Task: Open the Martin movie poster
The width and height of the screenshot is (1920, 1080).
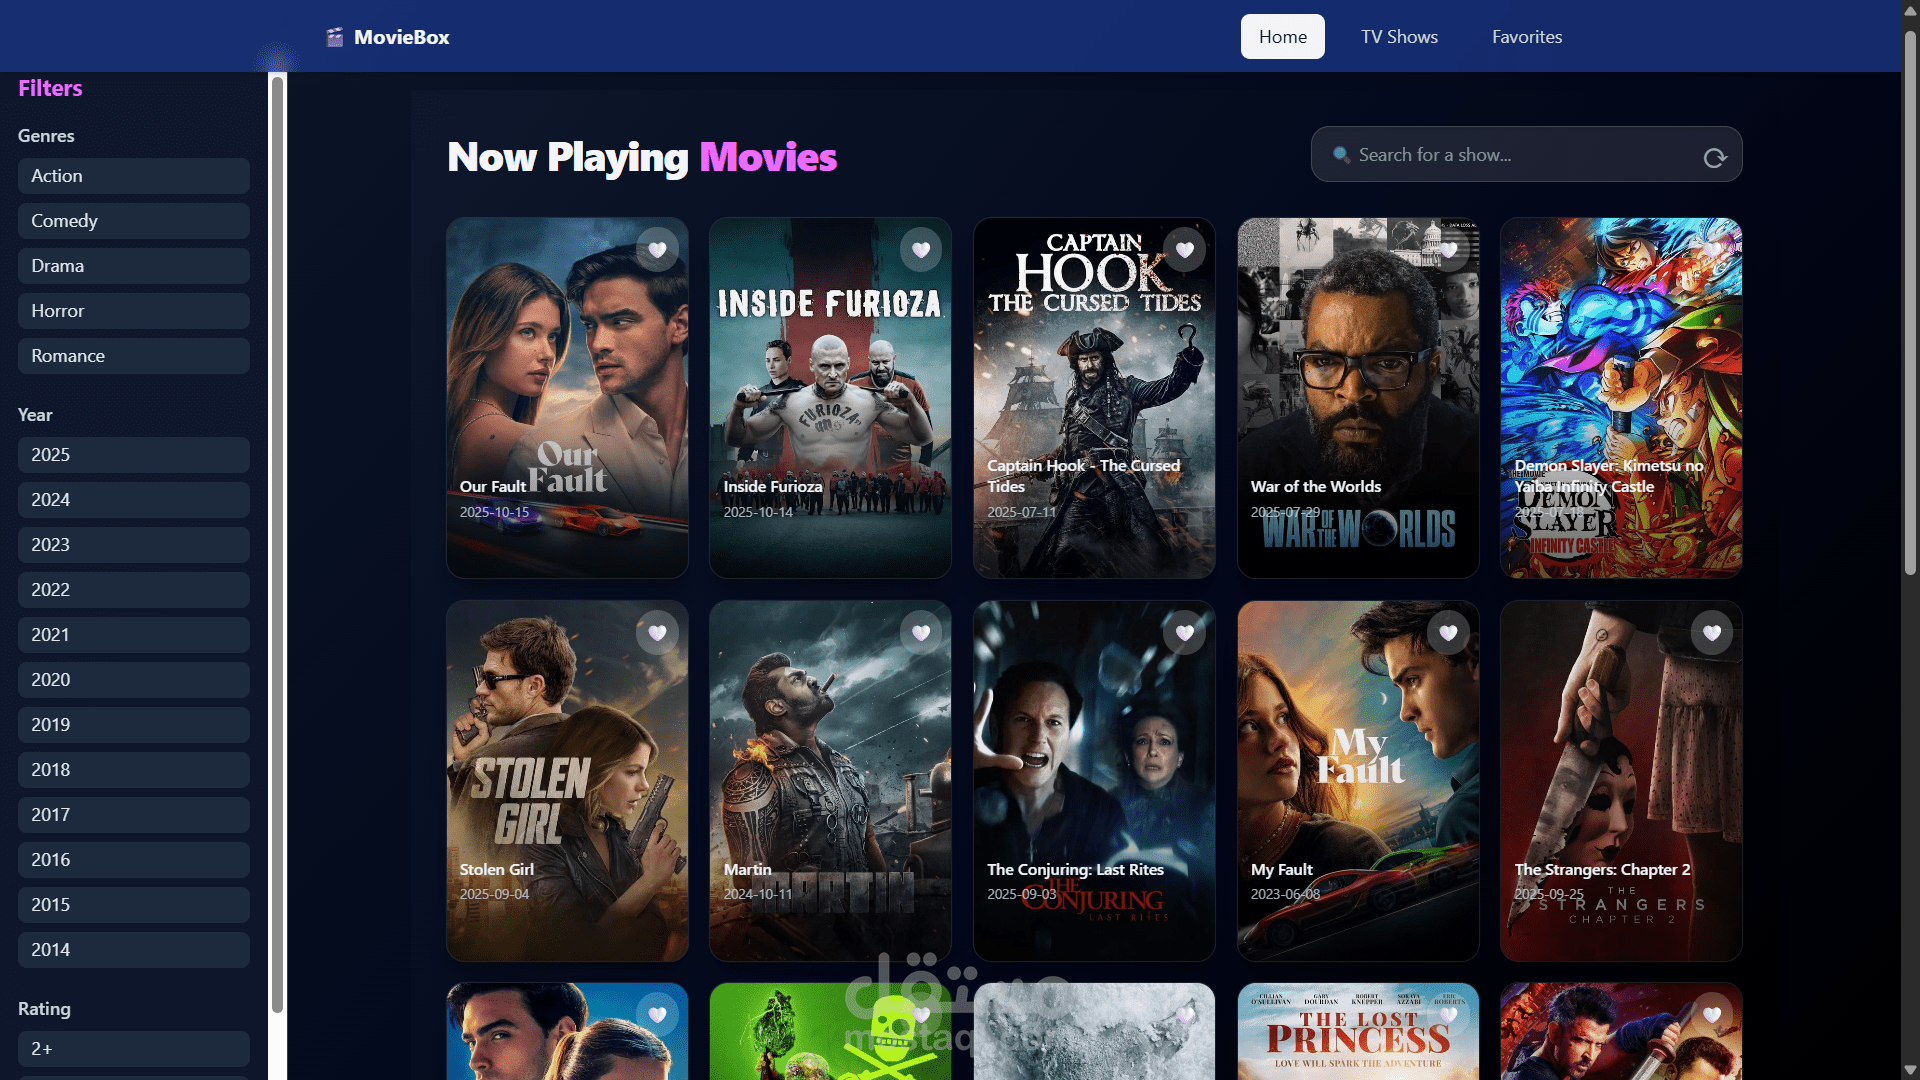Action: tap(830, 781)
